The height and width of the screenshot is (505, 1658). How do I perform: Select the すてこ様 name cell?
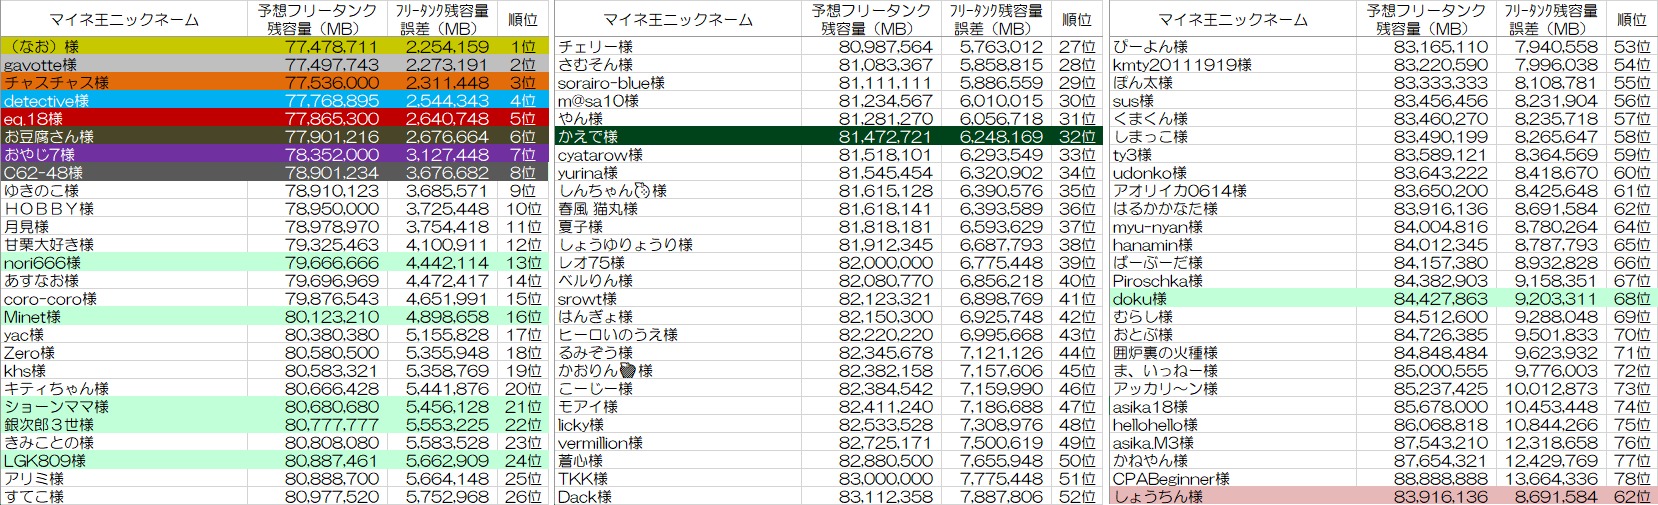pos(124,497)
